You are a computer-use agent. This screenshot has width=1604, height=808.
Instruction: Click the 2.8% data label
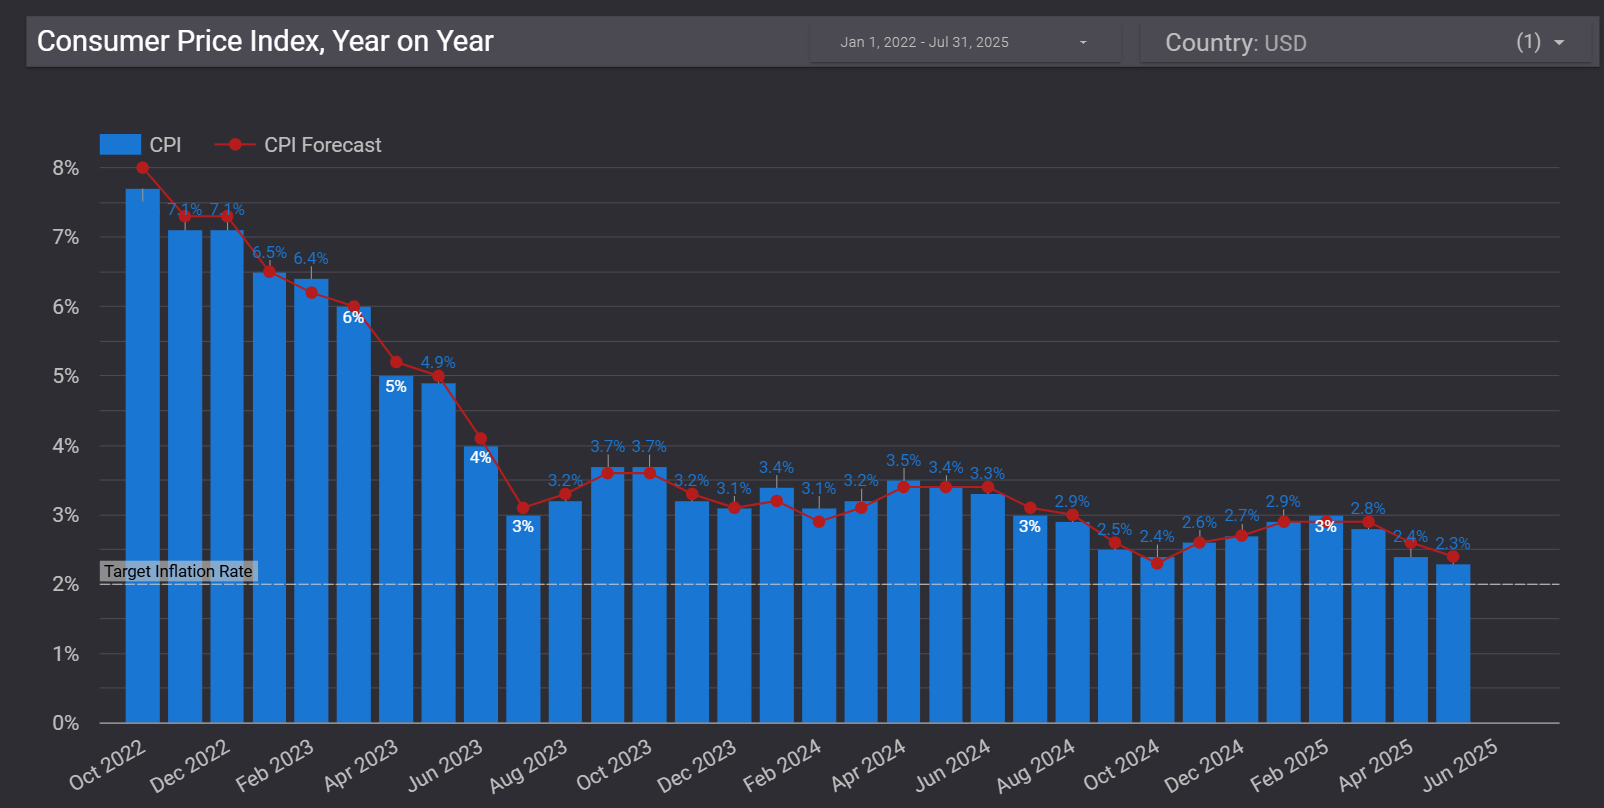[x=1368, y=508]
